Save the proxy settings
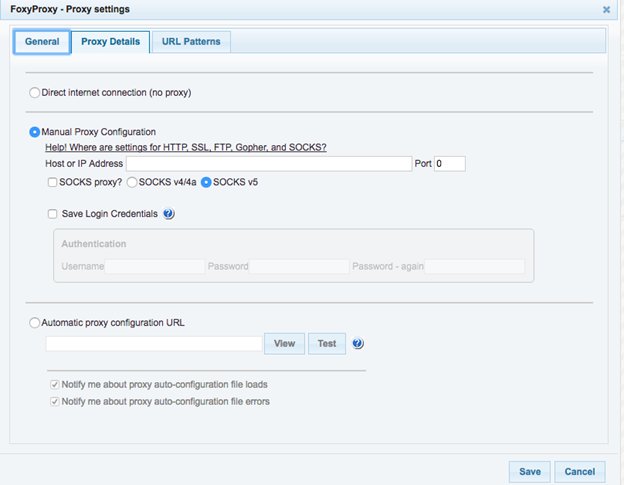 tap(530, 472)
